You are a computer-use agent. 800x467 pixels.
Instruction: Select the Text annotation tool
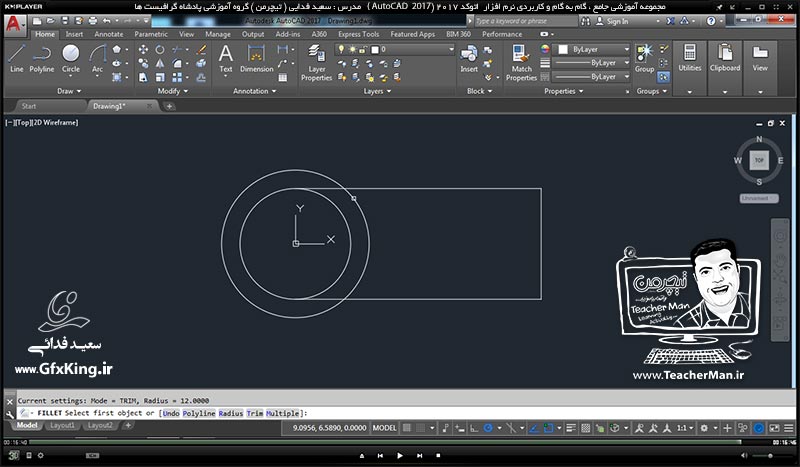click(x=226, y=58)
